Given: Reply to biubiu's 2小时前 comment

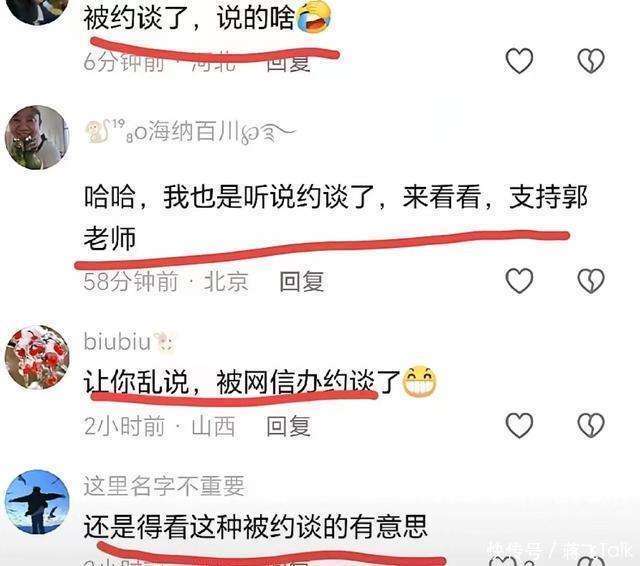Looking at the screenshot, I should pos(289,426).
